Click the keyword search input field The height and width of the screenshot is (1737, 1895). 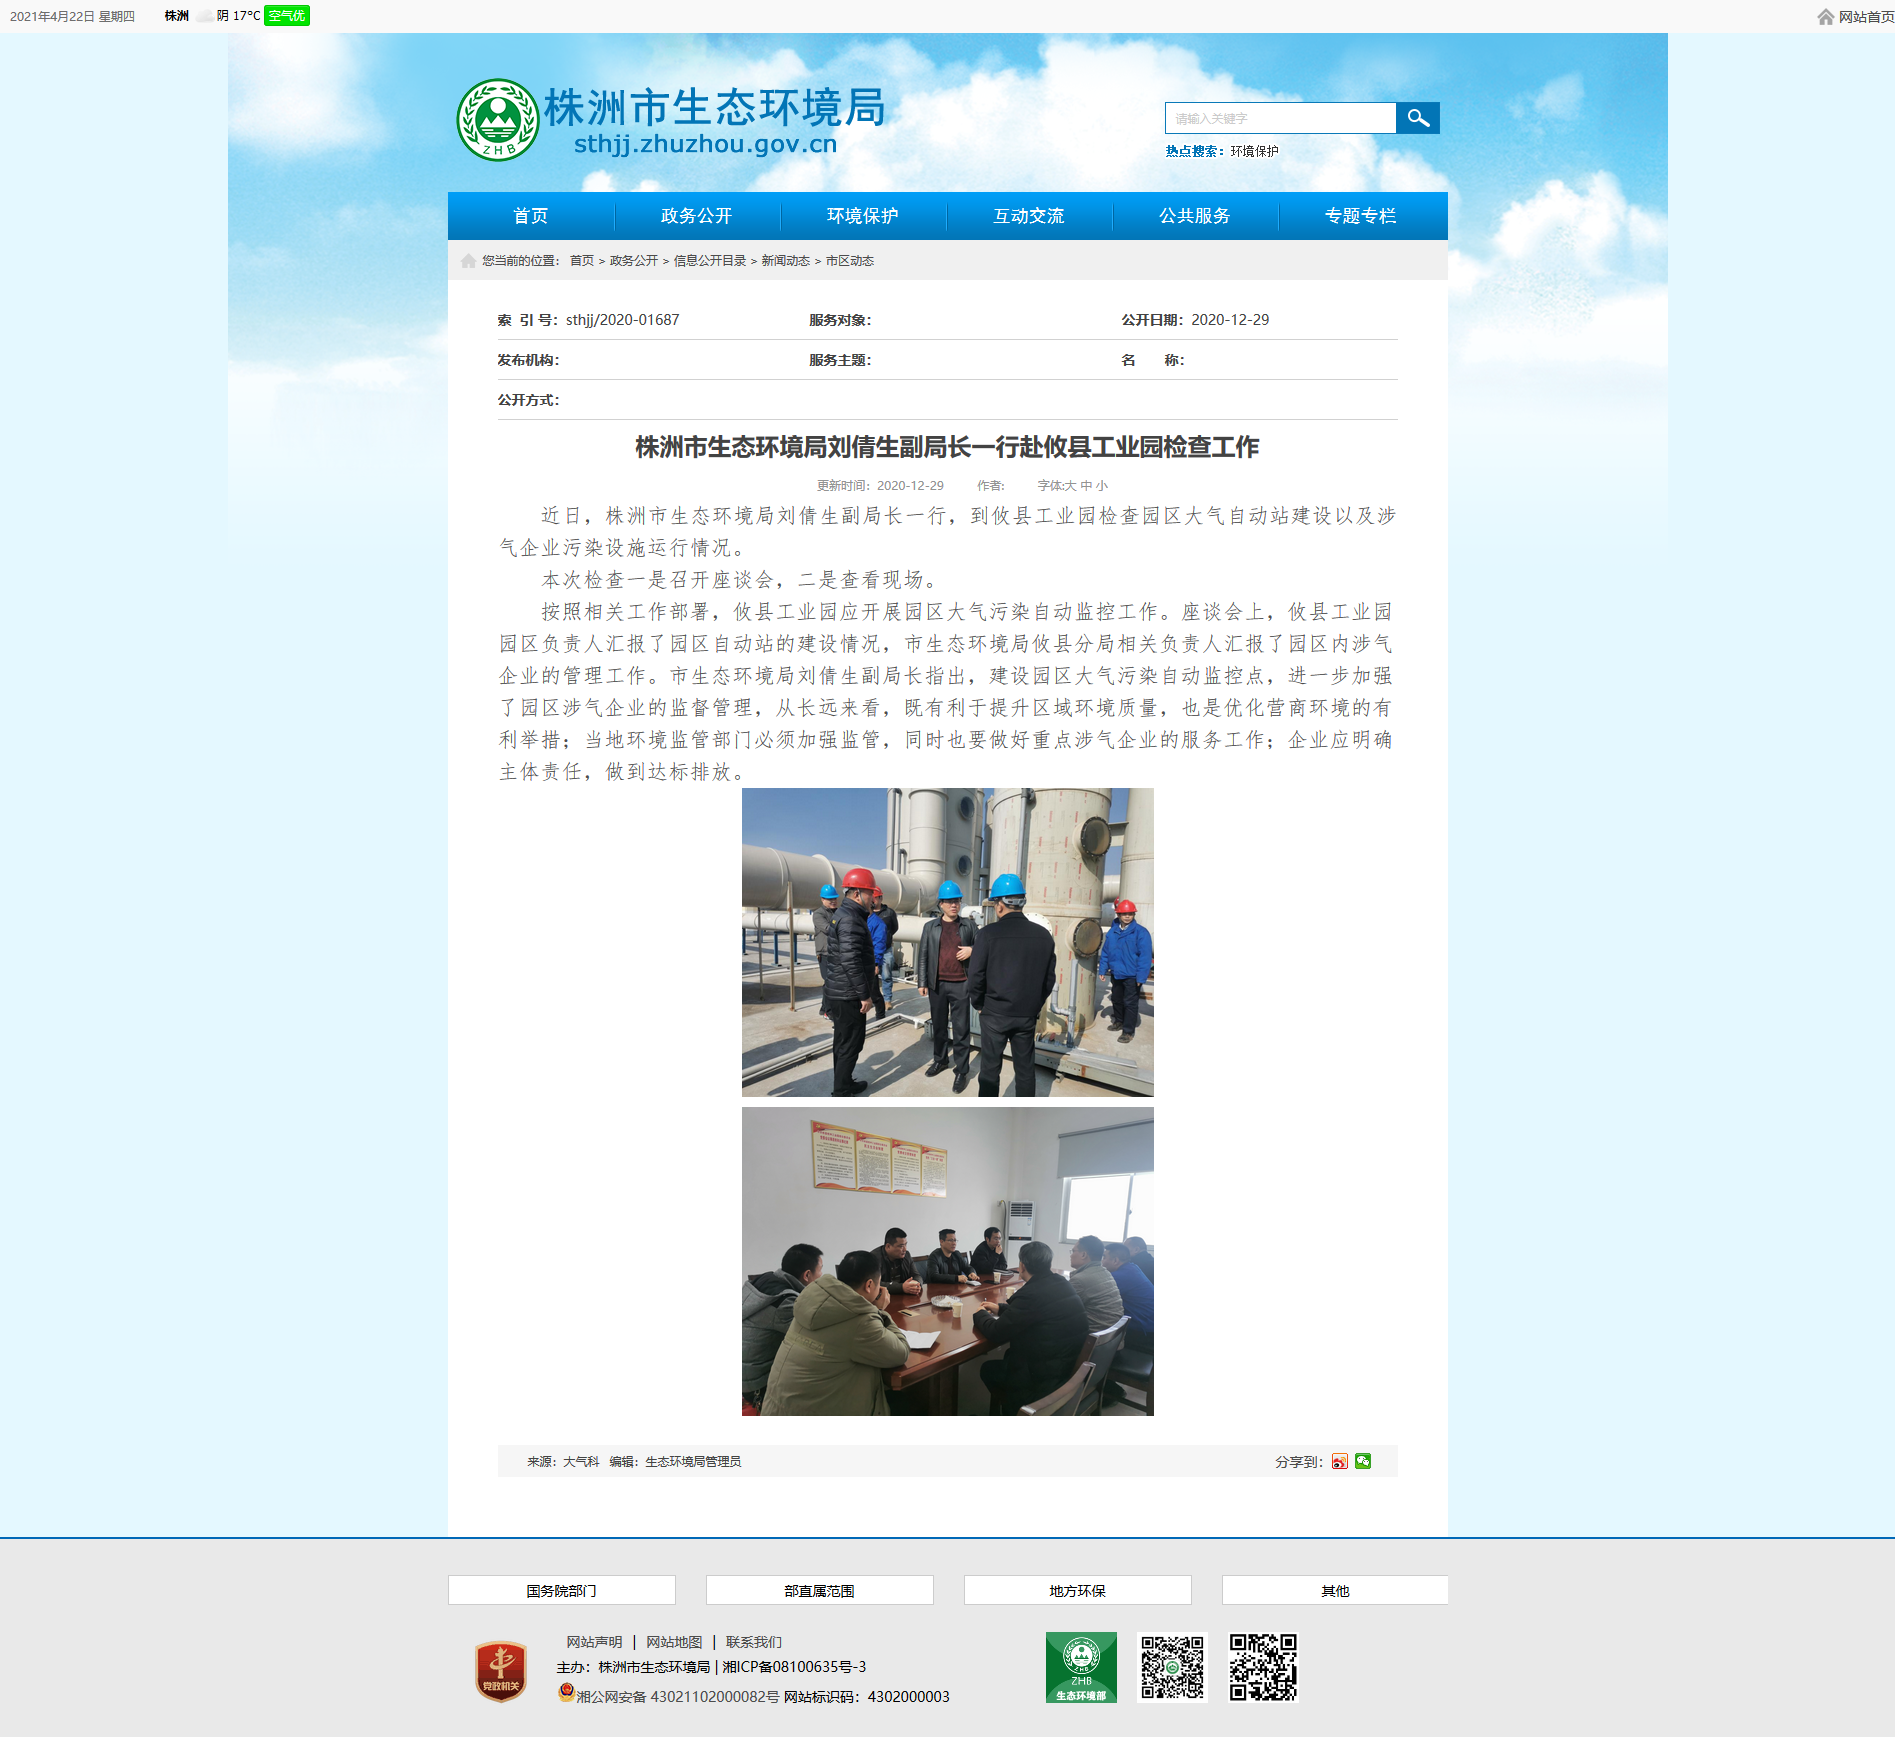click(1281, 118)
